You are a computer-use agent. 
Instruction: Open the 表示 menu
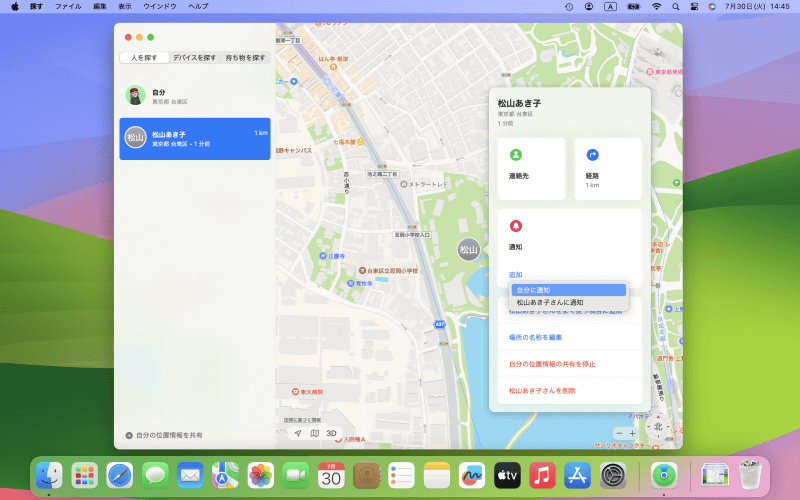tap(124, 7)
